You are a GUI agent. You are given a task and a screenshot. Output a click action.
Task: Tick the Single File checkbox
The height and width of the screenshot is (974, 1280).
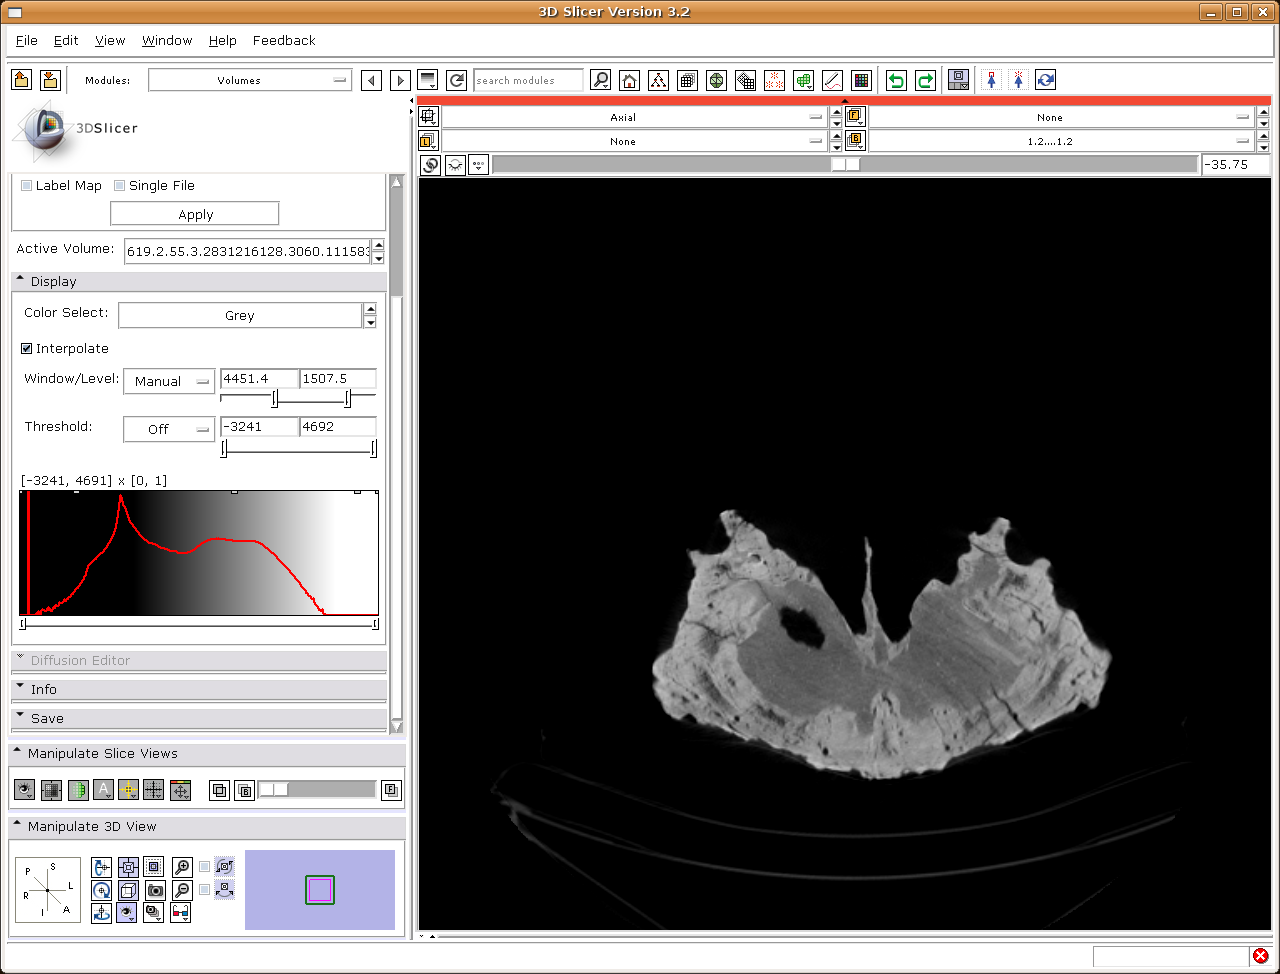click(x=120, y=185)
